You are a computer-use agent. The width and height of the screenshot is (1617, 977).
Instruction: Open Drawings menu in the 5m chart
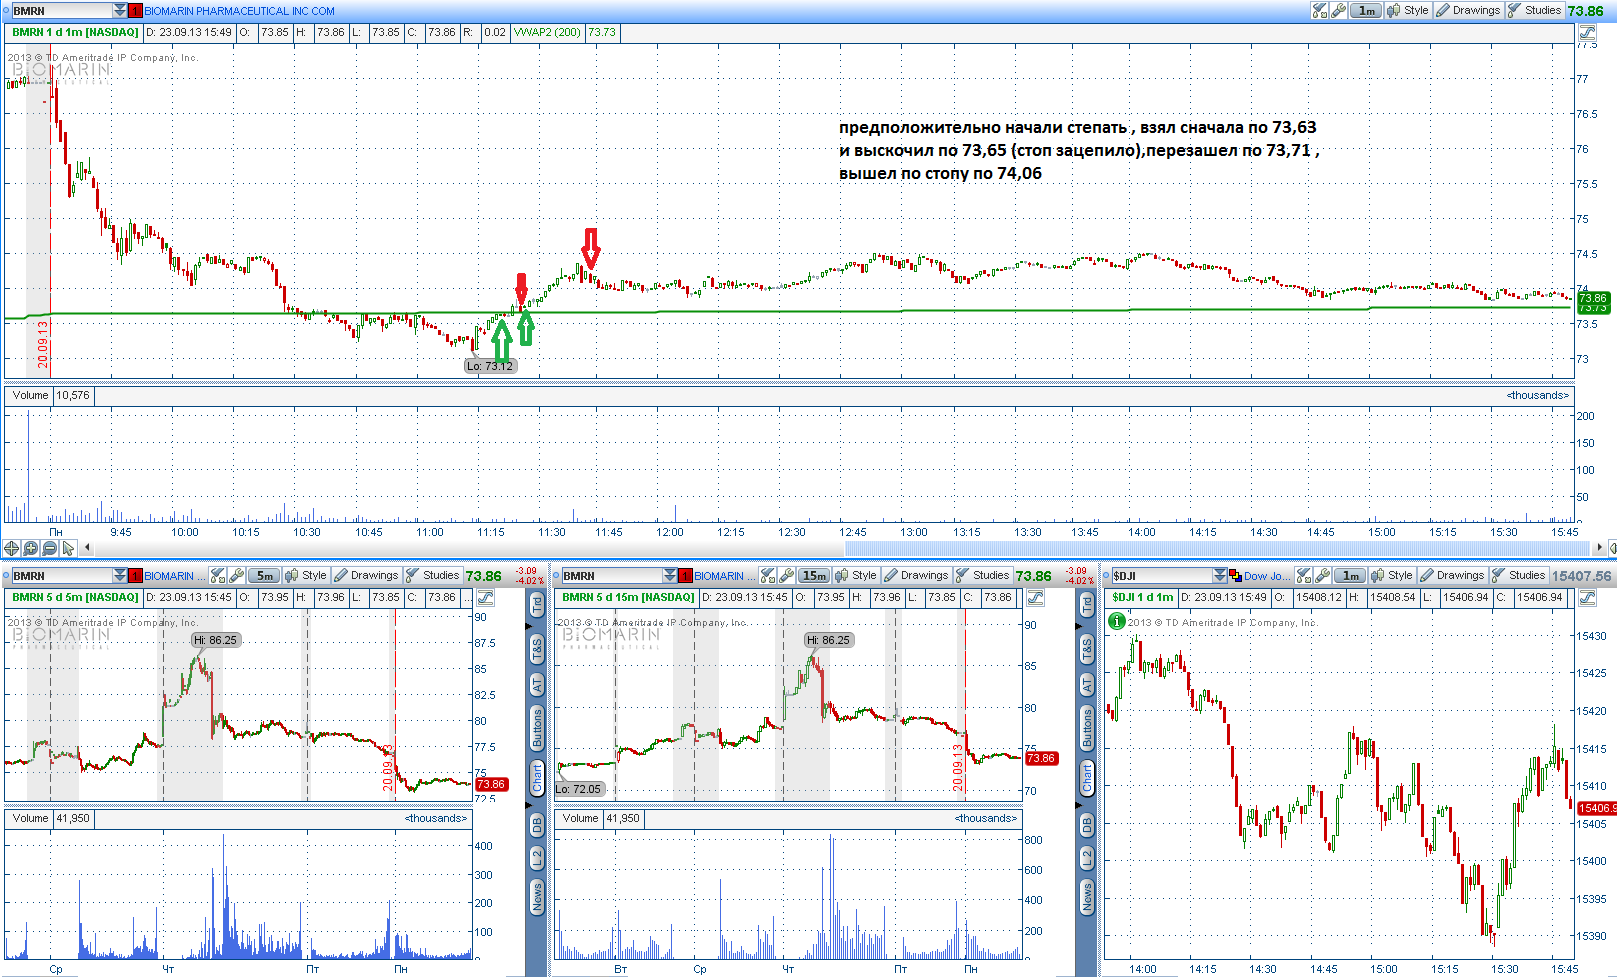click(x=367, y=575)
